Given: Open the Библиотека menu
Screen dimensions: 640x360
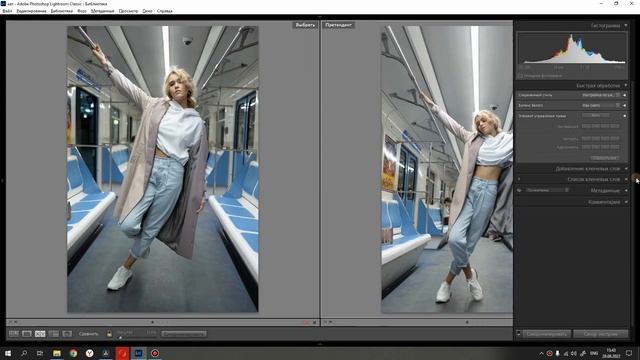Looking at the screenshot, I should pyautogui.click(x=62, y=11).
